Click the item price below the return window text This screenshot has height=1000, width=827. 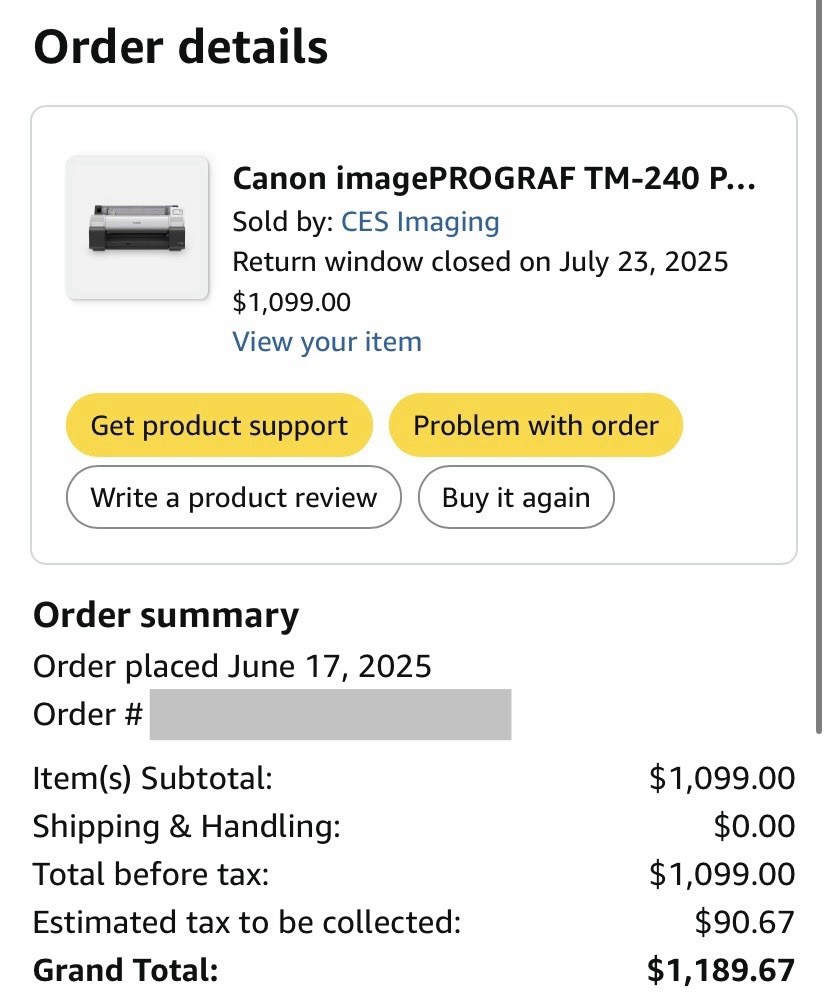tap(291, 302)
